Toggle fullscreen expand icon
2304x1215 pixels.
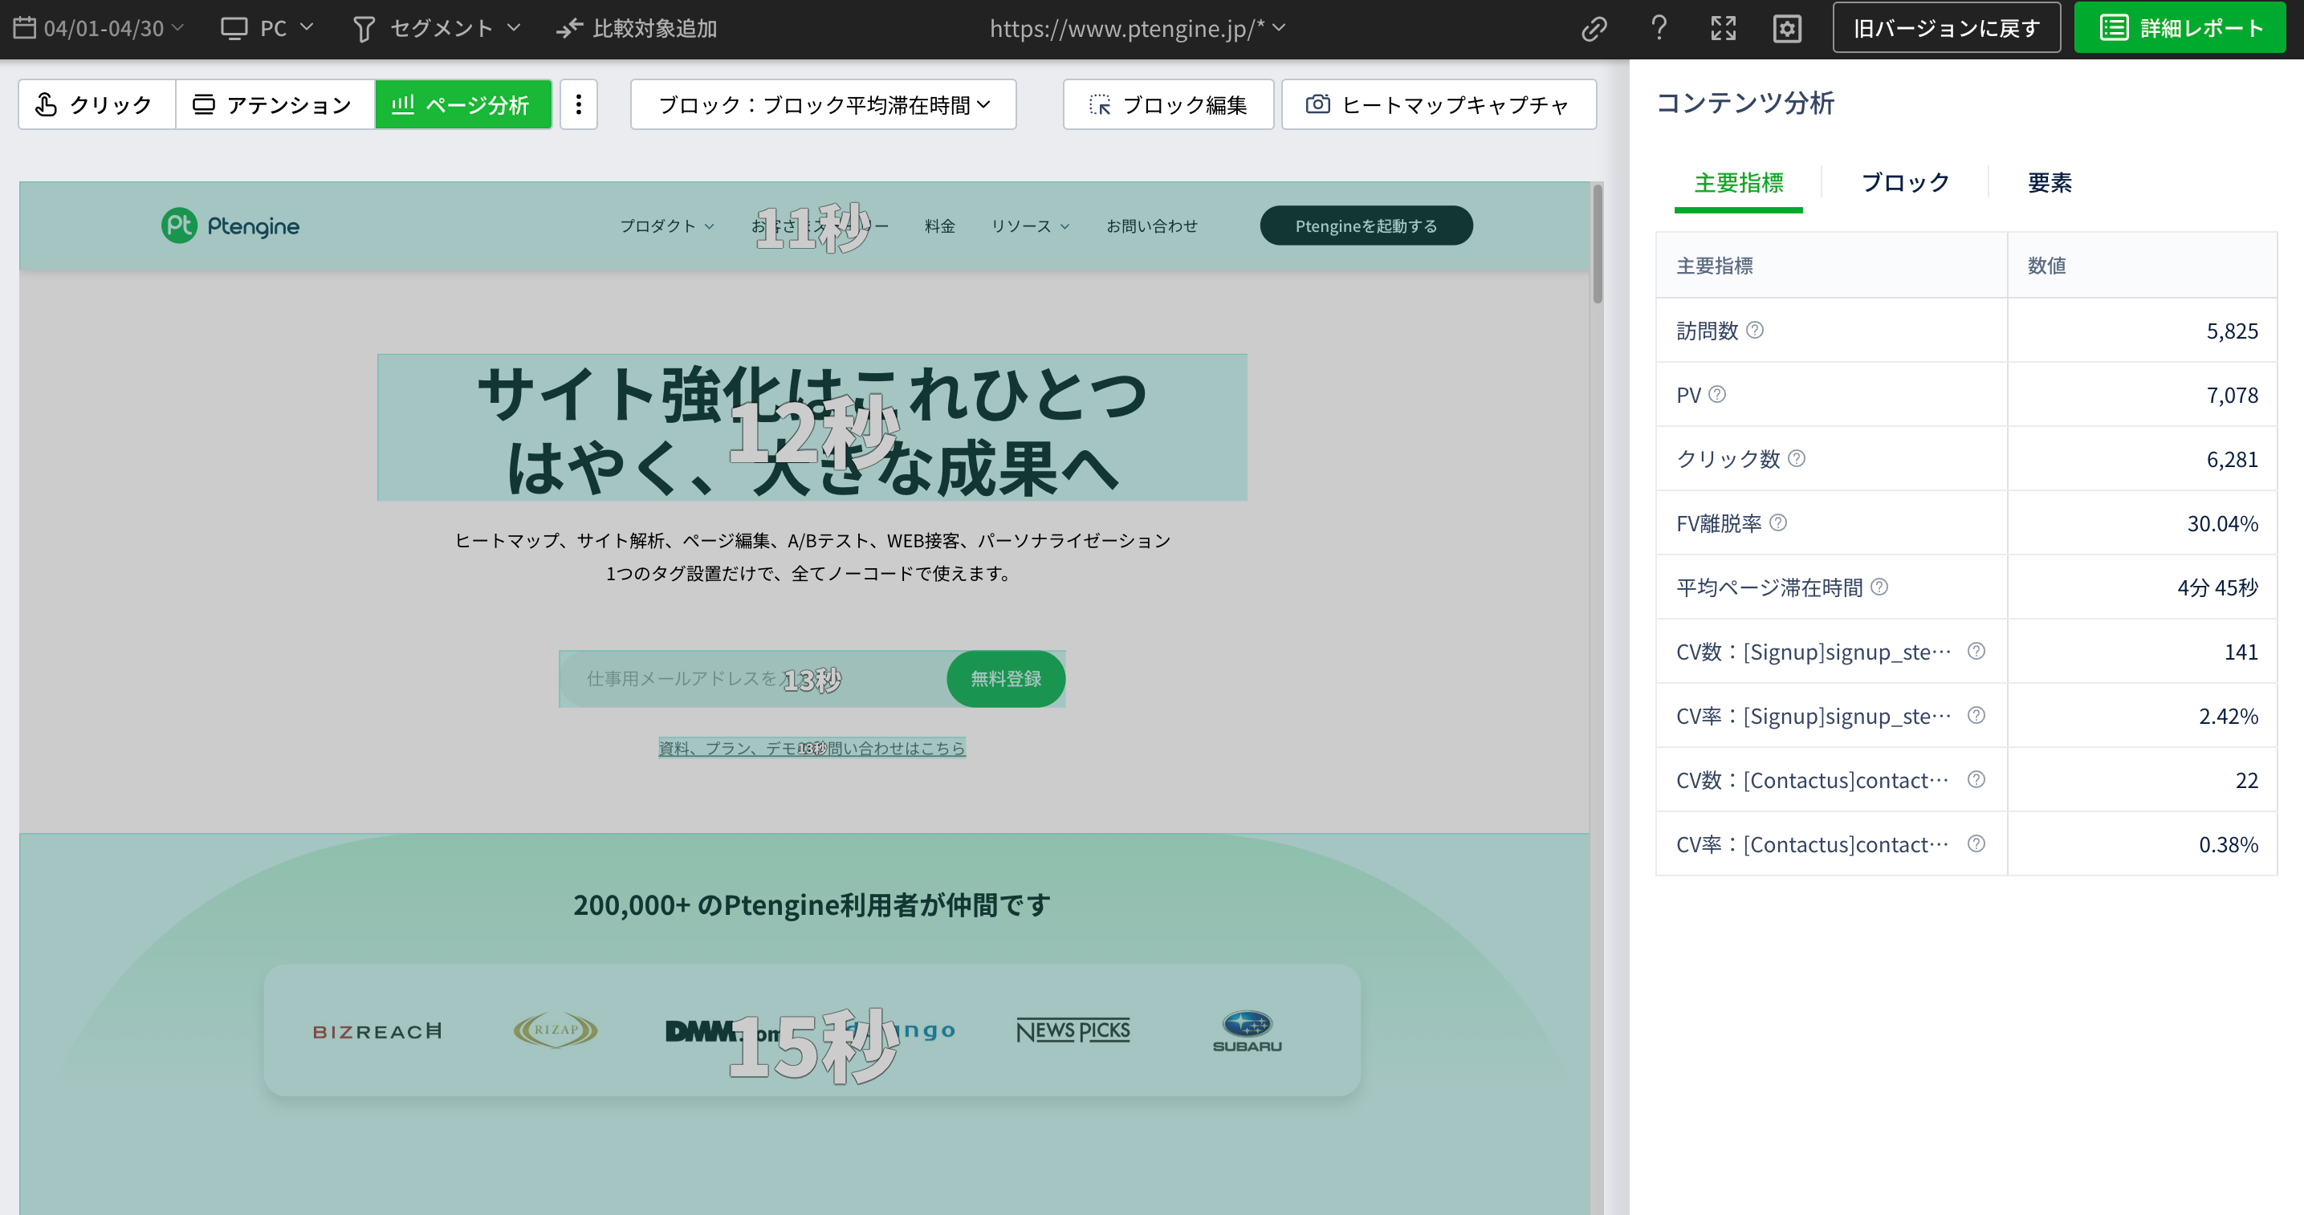tap(1723, 28)
